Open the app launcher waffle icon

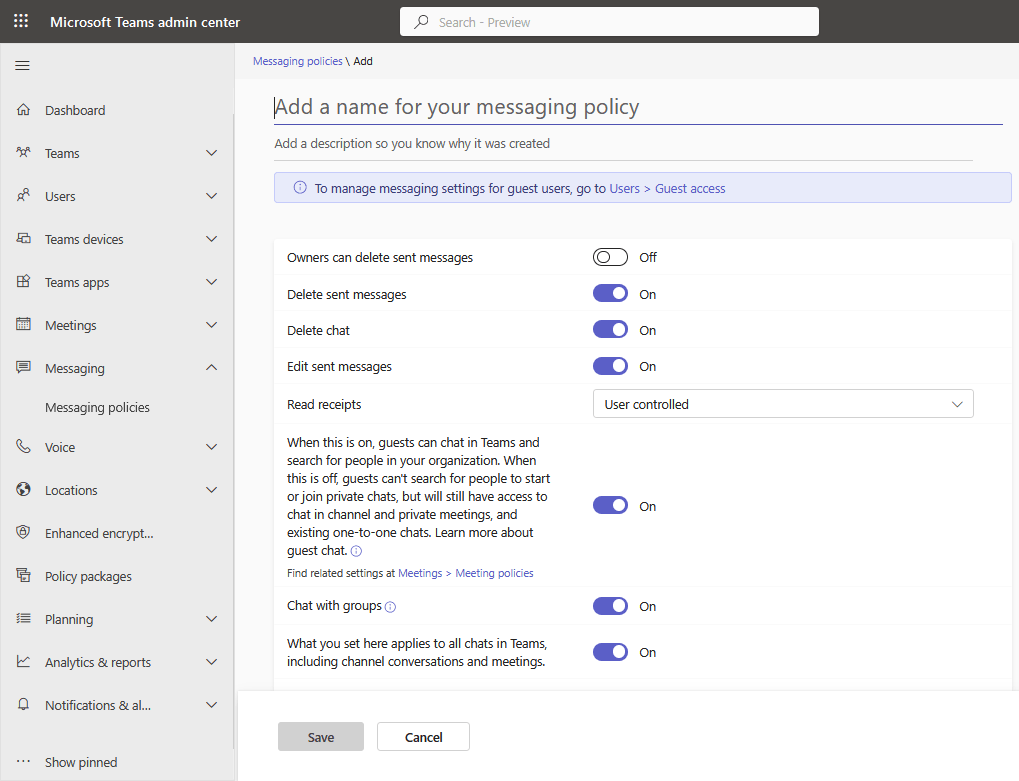pos(21,21)
